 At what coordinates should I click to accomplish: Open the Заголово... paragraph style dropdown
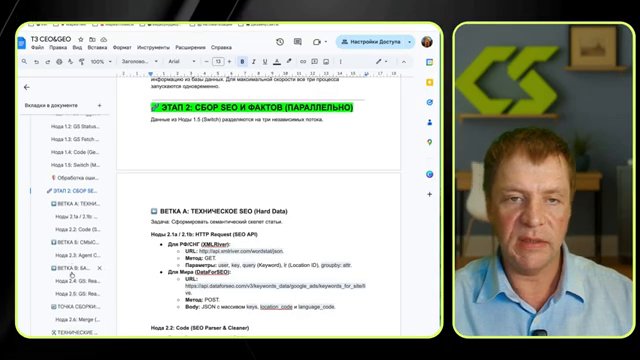(x=140, y=62)
